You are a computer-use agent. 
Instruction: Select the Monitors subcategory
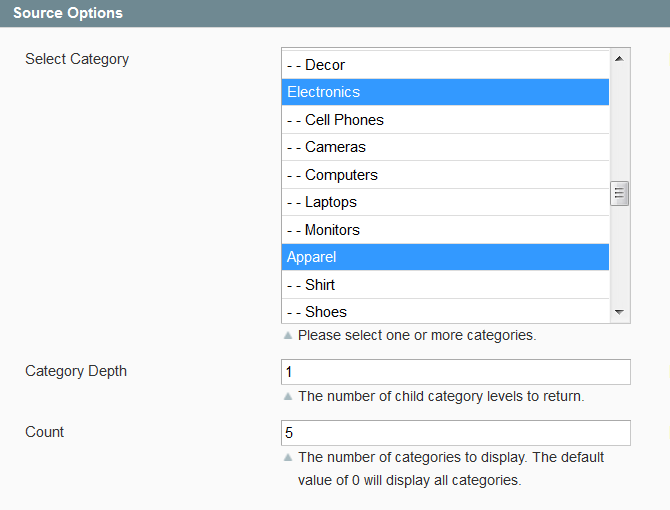click(445, 230)
